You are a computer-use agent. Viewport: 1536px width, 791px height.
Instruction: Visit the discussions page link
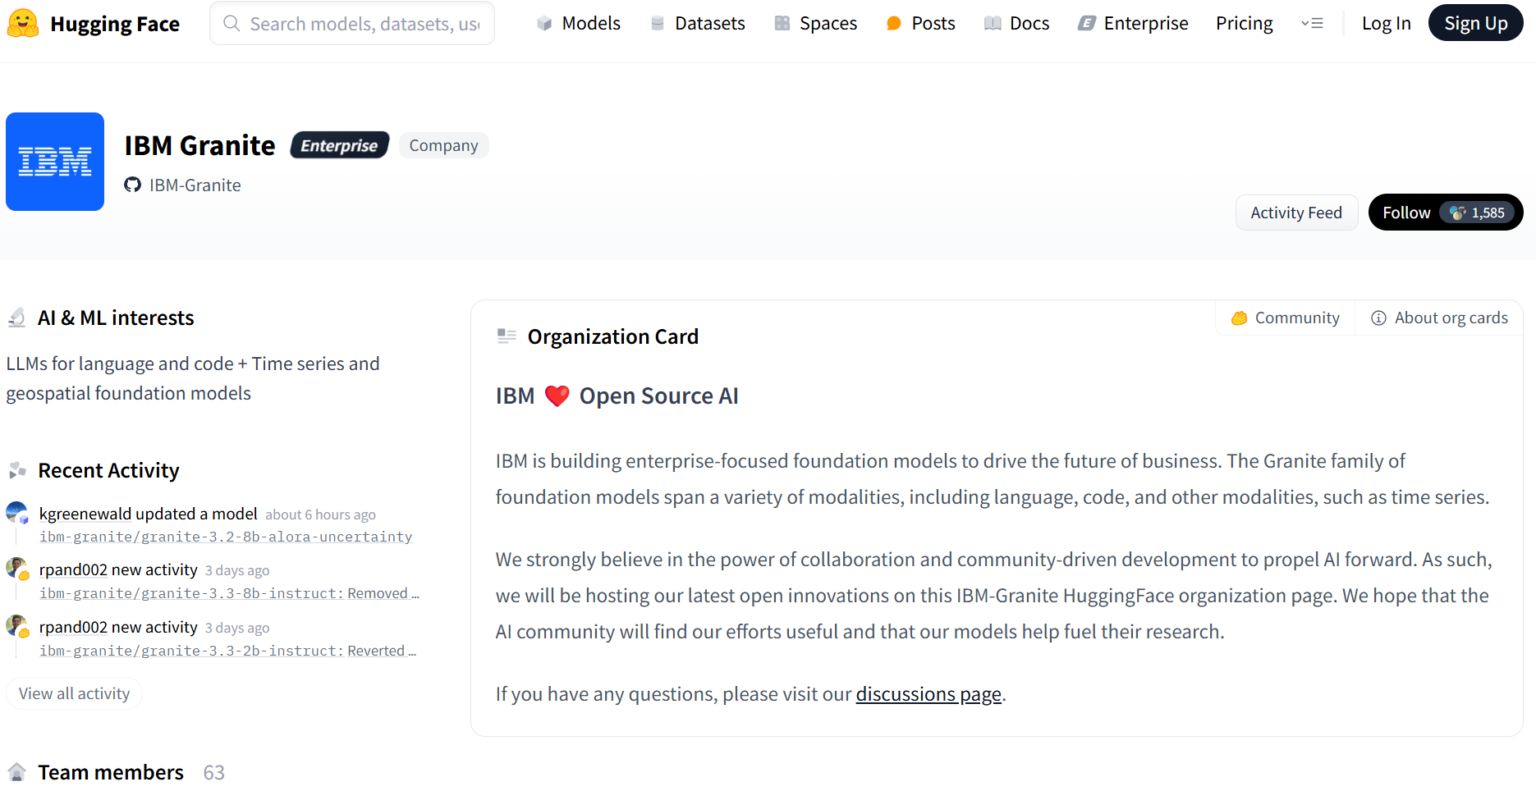928,694
